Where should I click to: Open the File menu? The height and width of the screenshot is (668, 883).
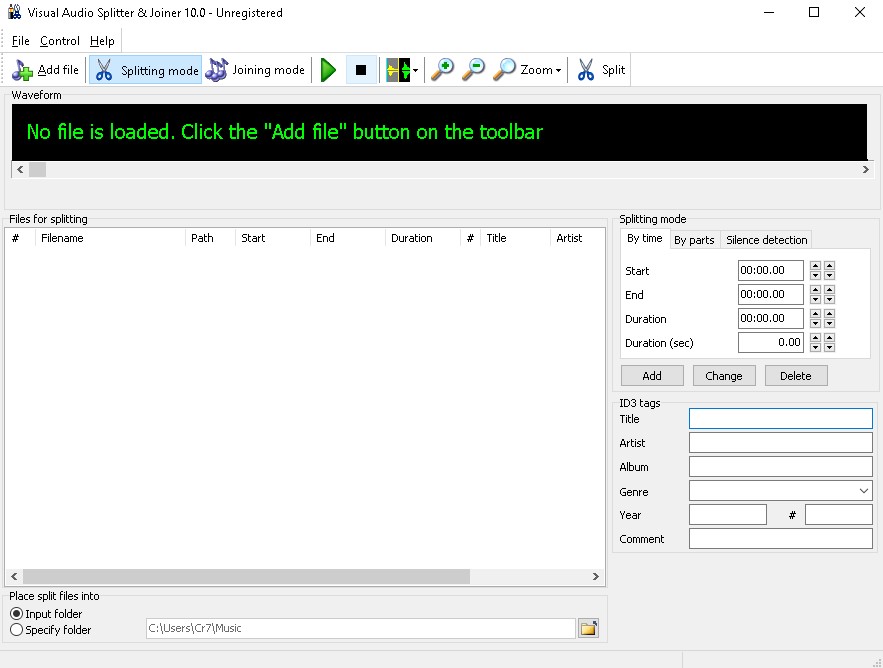(20, 41)
